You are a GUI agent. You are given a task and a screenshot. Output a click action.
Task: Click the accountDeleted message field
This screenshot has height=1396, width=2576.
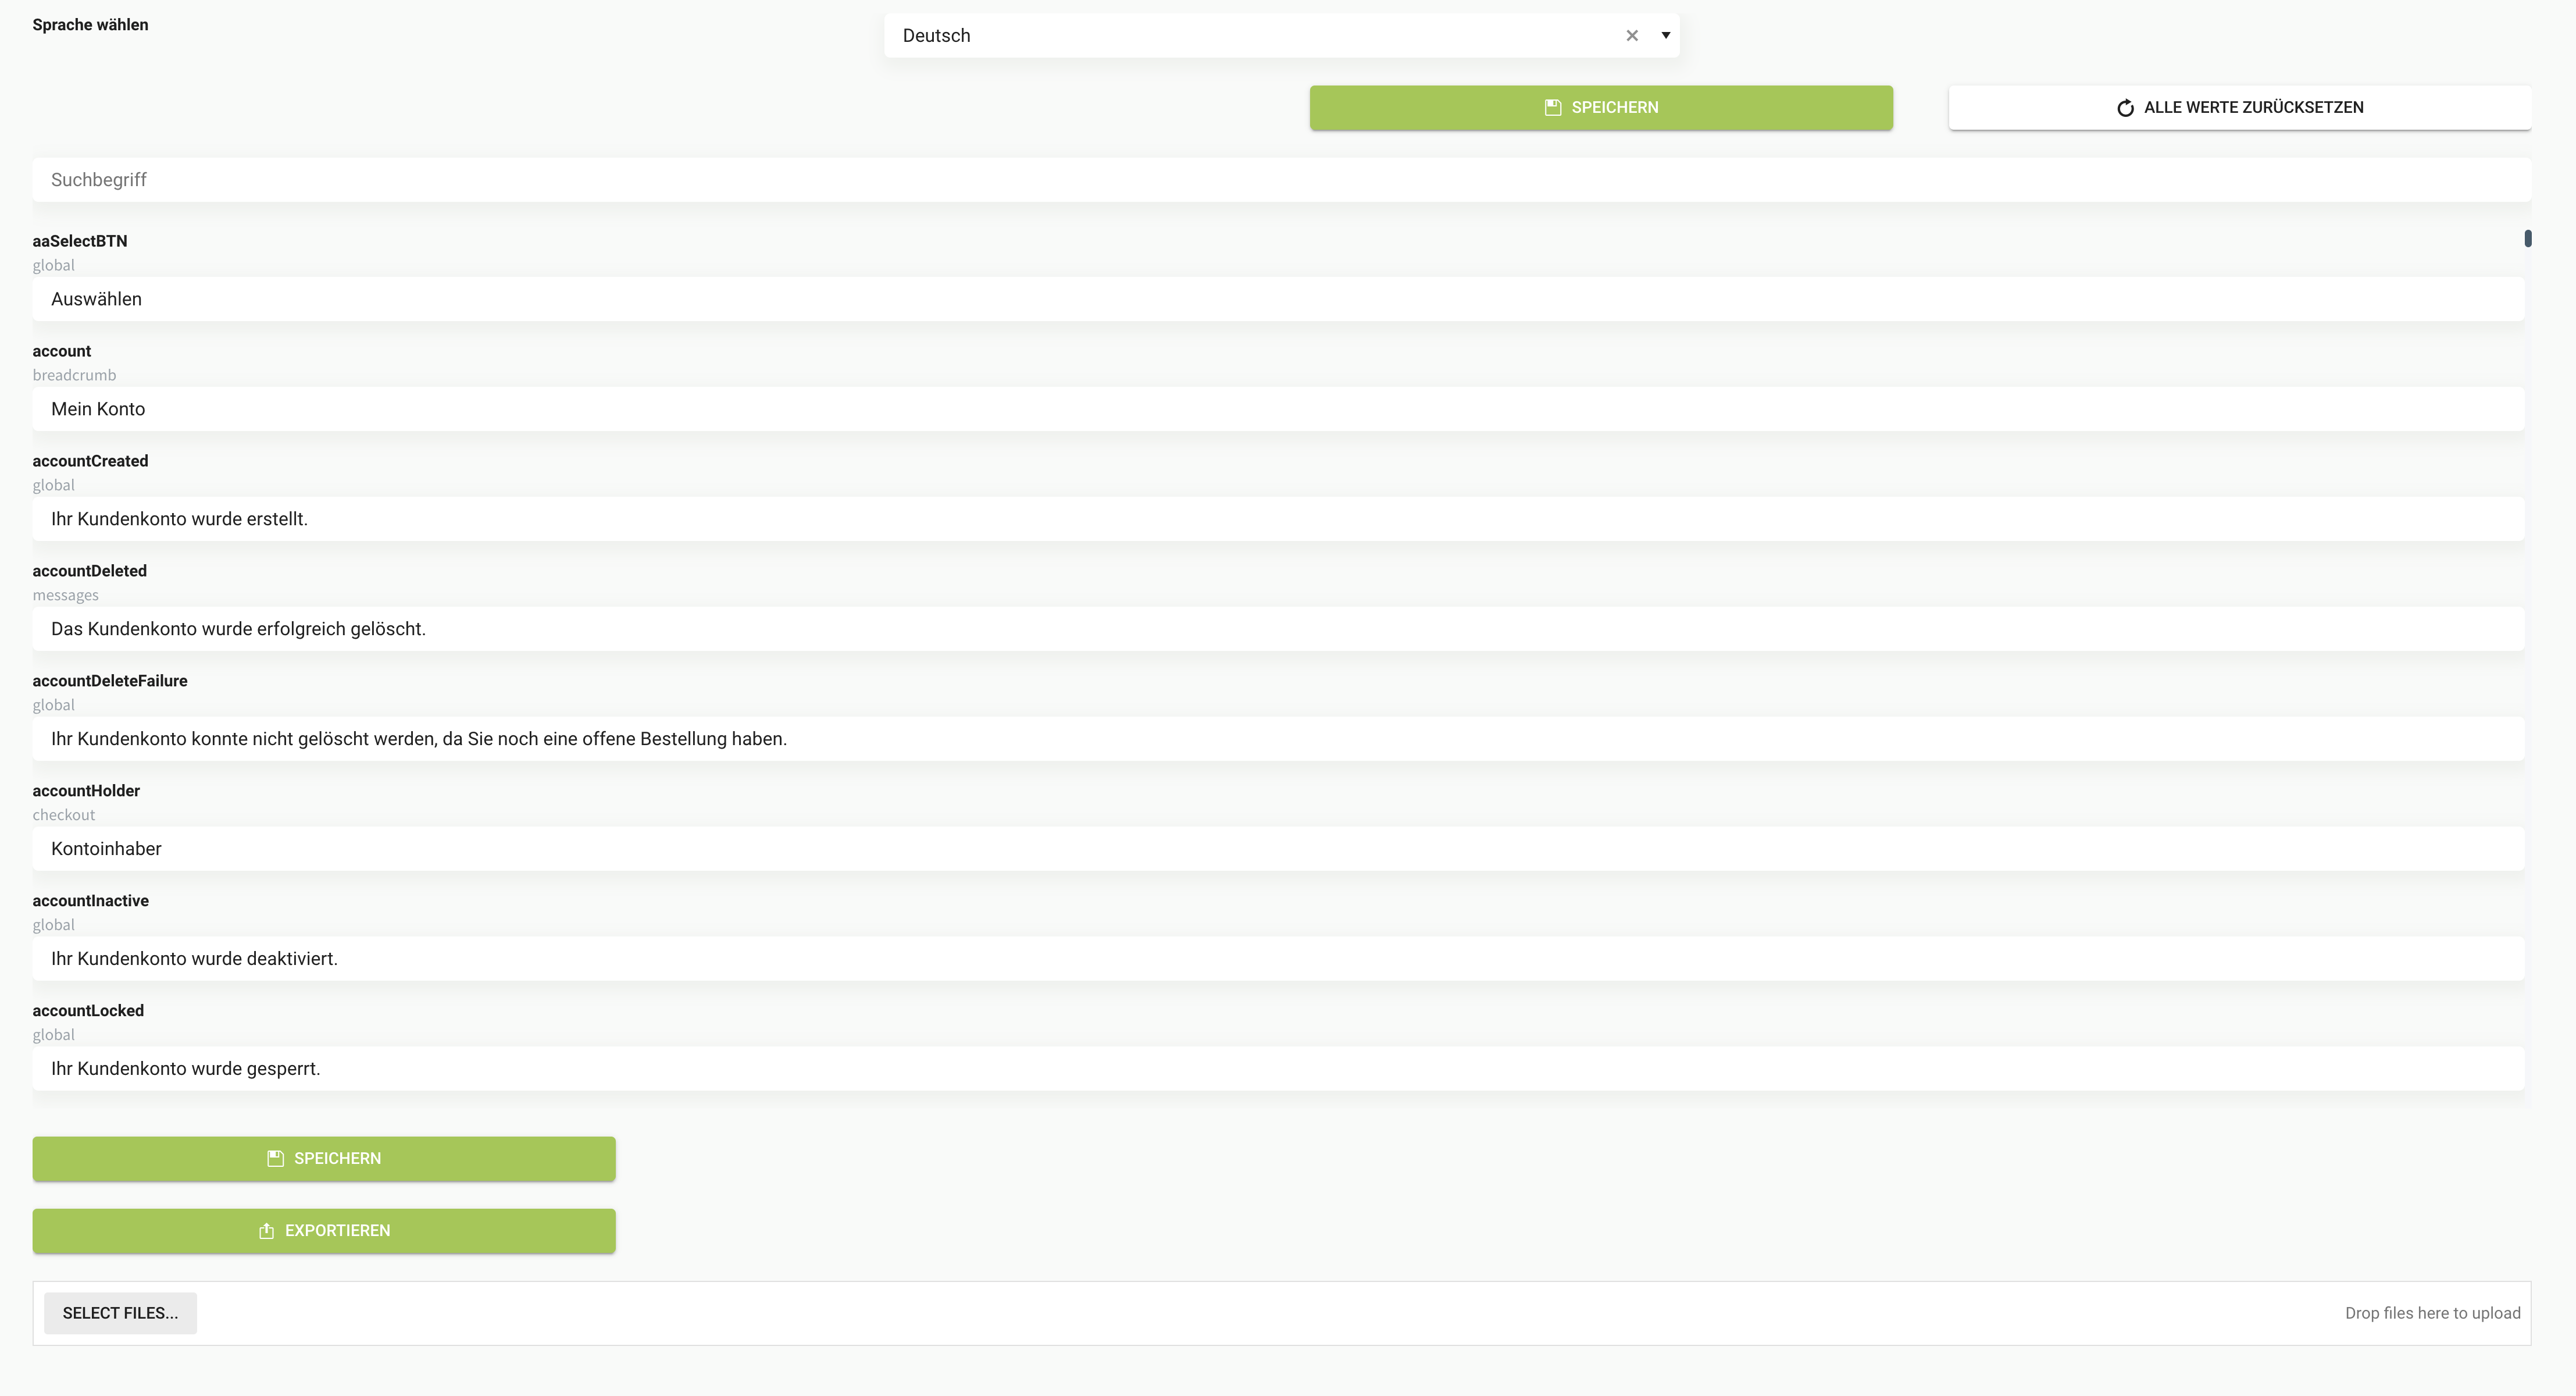click(x=1278, y=630)
